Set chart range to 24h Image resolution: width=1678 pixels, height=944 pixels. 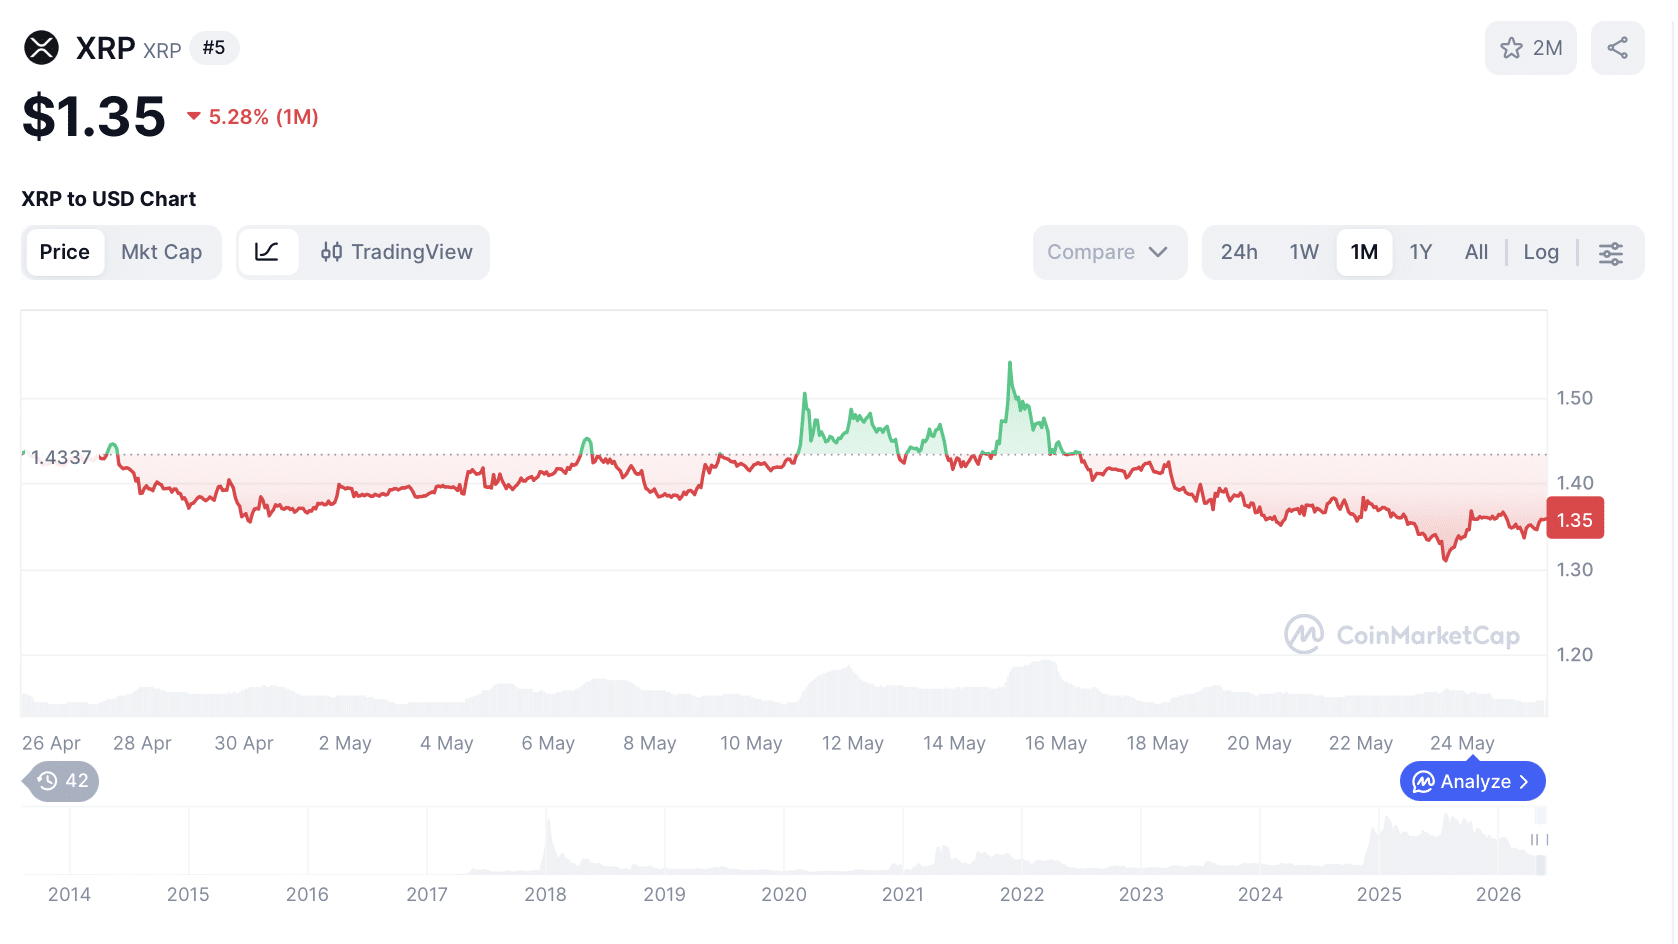pos(1239,252)
